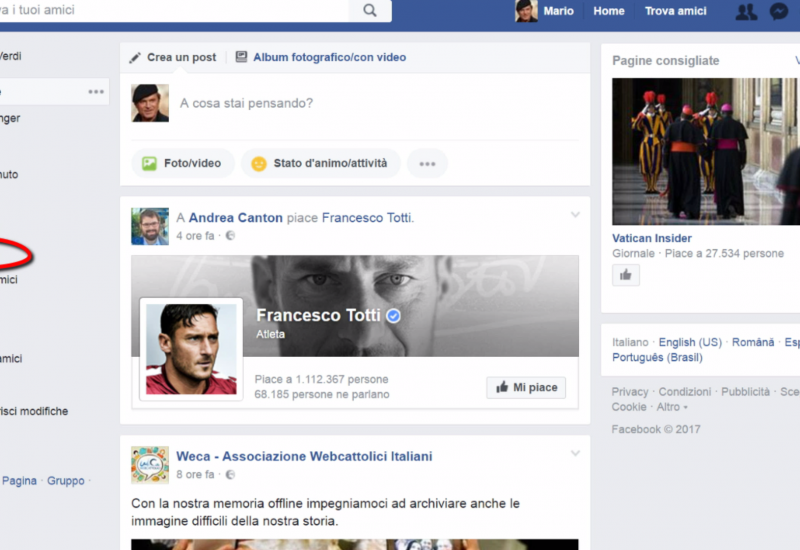Screen dimensions: 800x550
Task: Open the Cookie footer link
Action: tap(629, 407)
